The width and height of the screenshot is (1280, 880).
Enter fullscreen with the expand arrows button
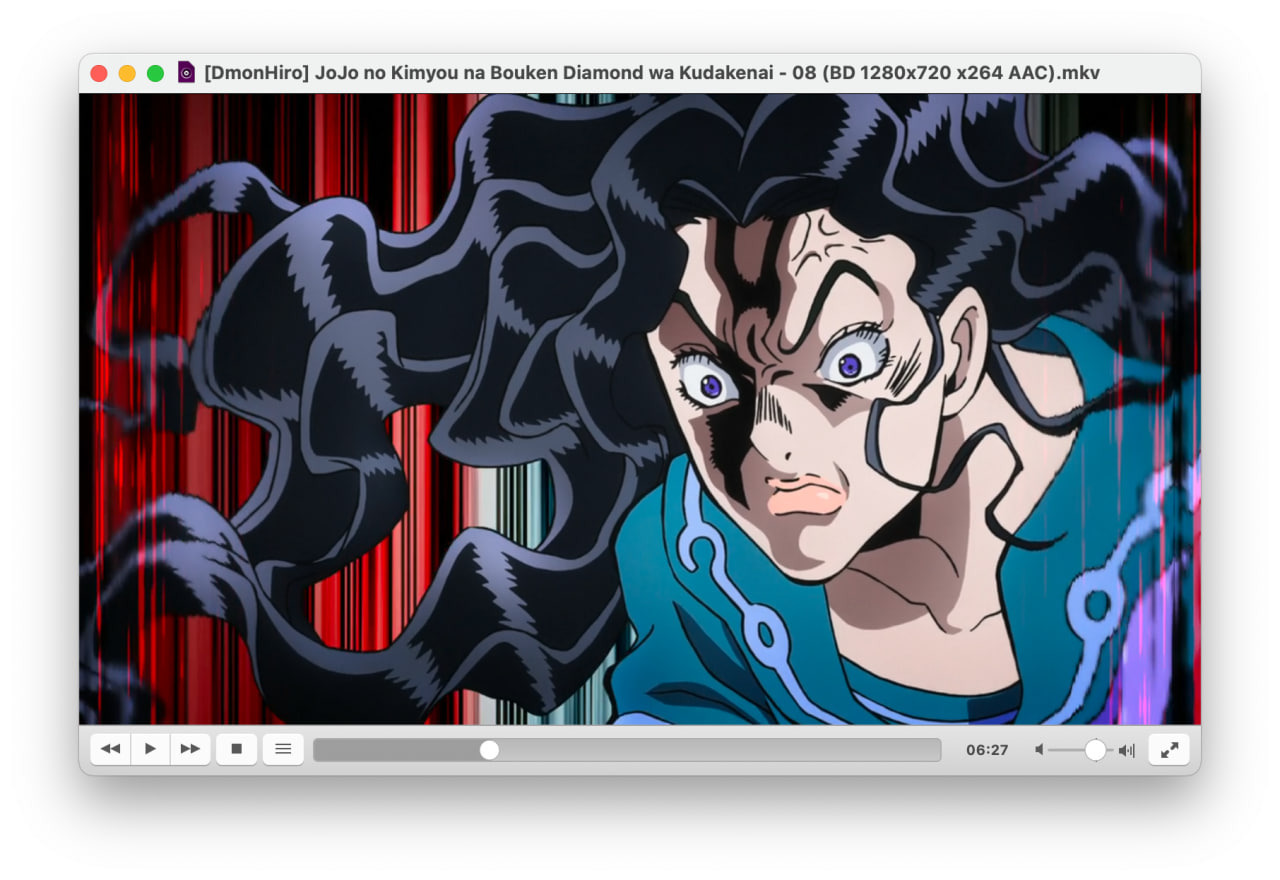point(1169,749)
